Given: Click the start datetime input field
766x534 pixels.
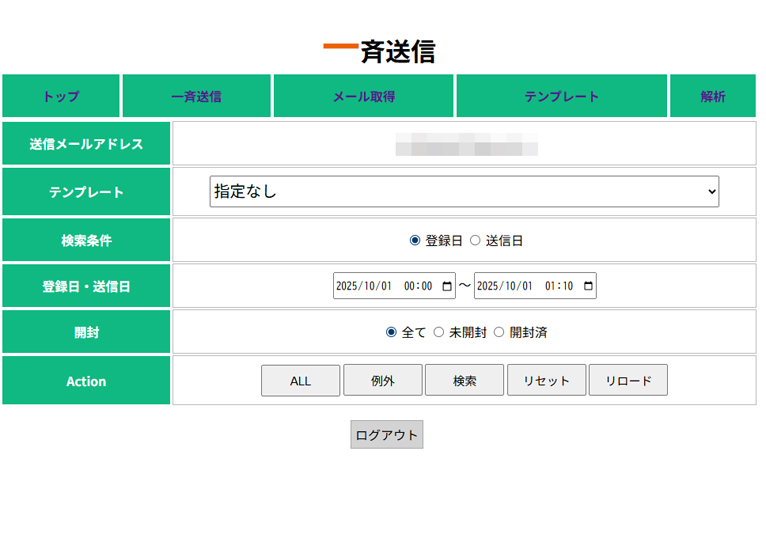Looking at the screenshot, I should (x=384, y=286).
